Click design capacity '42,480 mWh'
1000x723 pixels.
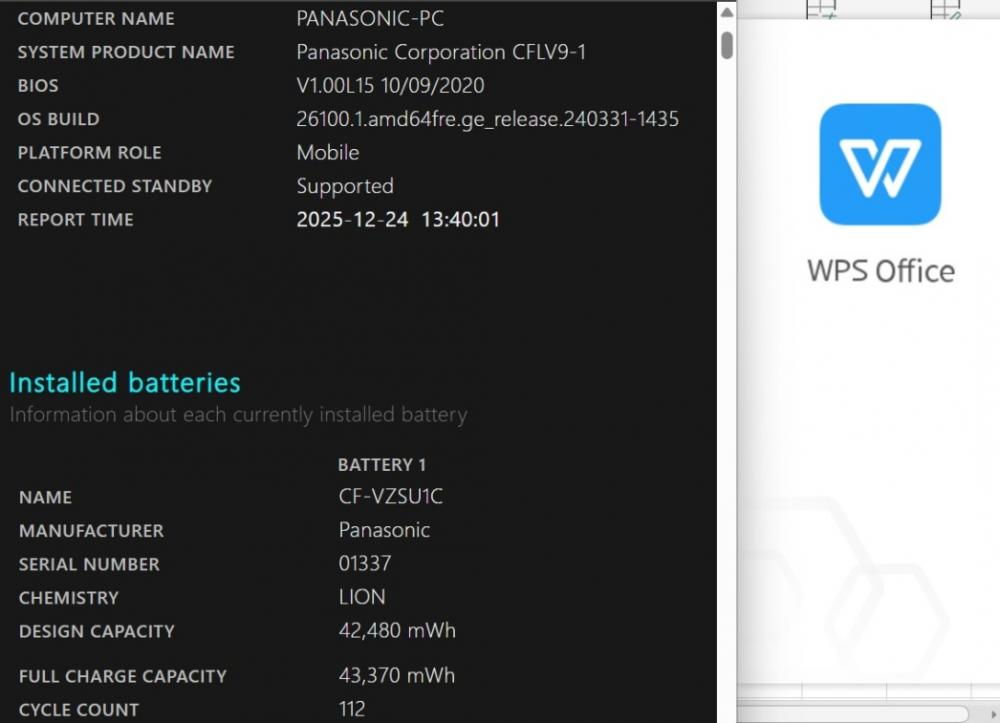coord(397,631)
